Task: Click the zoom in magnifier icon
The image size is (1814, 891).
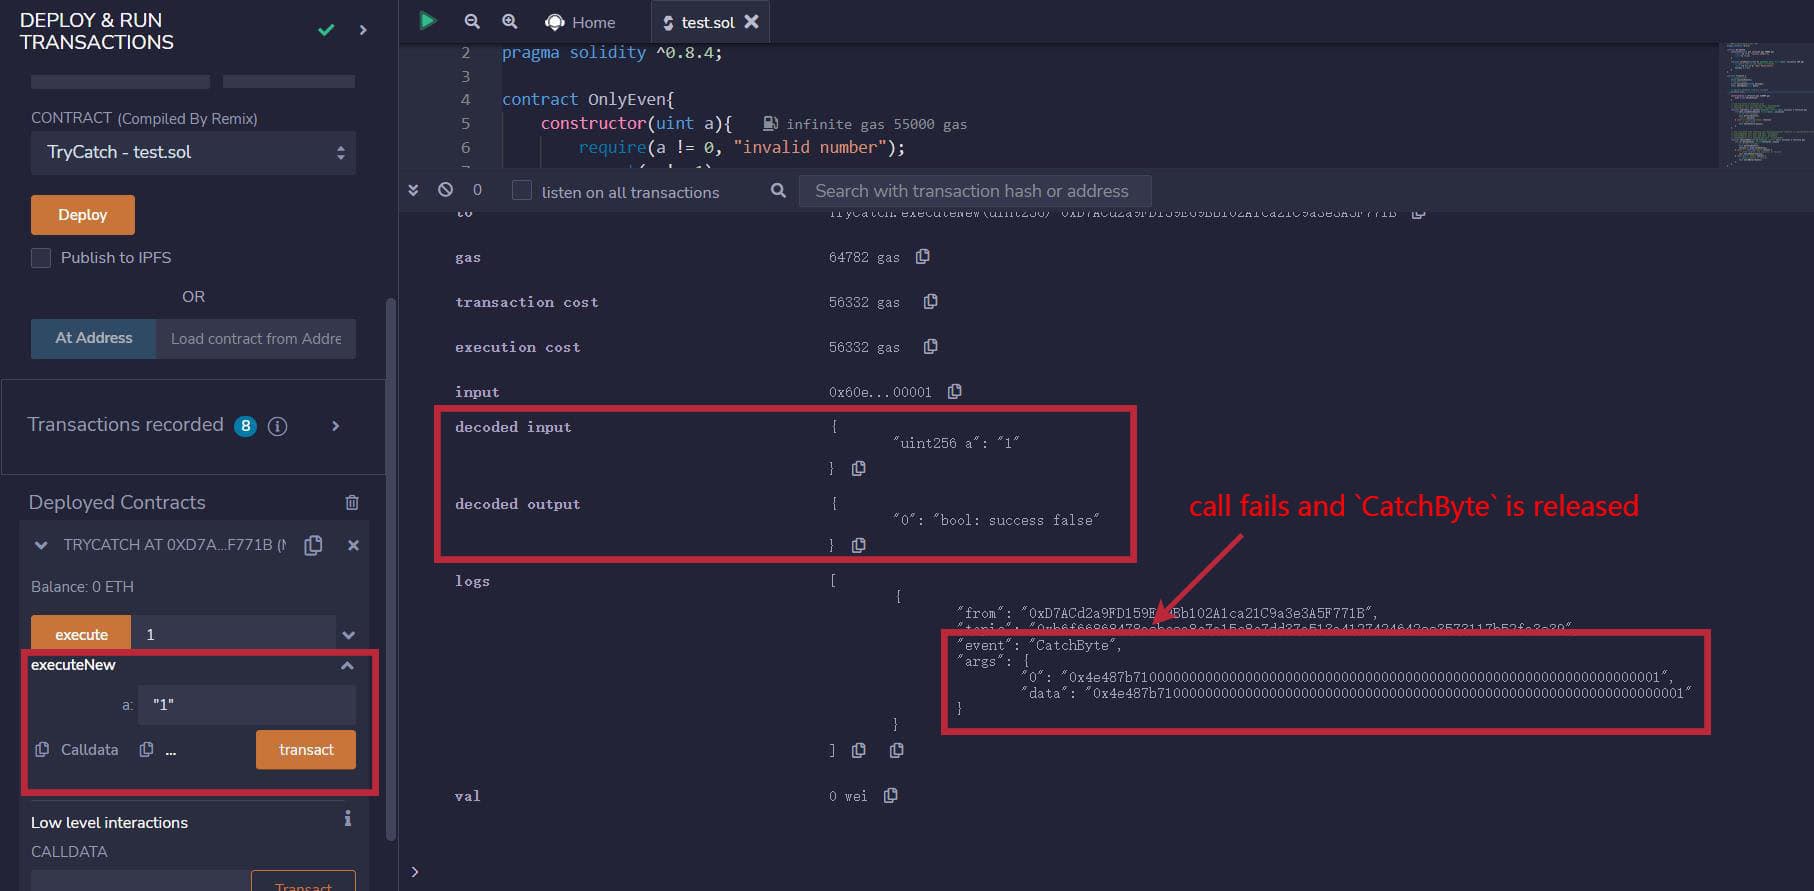Action: click(x=509, y=21)
